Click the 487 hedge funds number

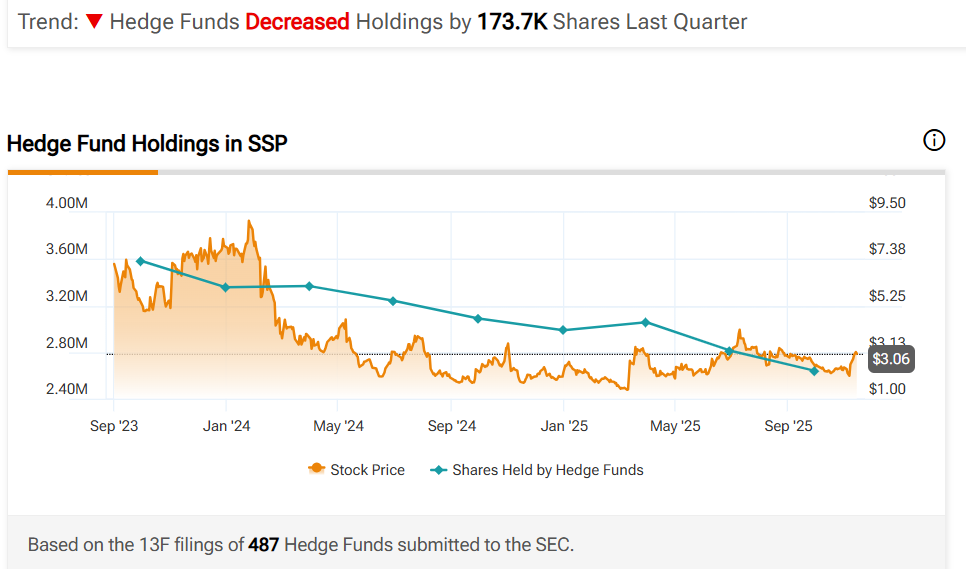pos(264,545)
